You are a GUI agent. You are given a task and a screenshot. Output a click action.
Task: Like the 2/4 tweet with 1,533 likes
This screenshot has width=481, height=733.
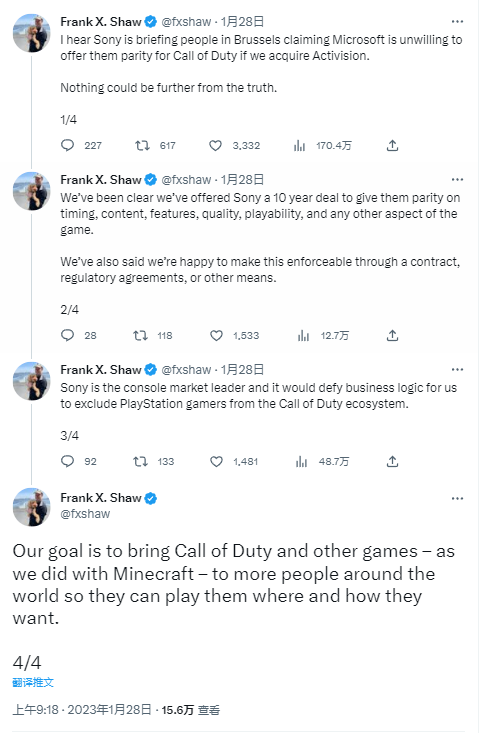(x=216, y=335)
